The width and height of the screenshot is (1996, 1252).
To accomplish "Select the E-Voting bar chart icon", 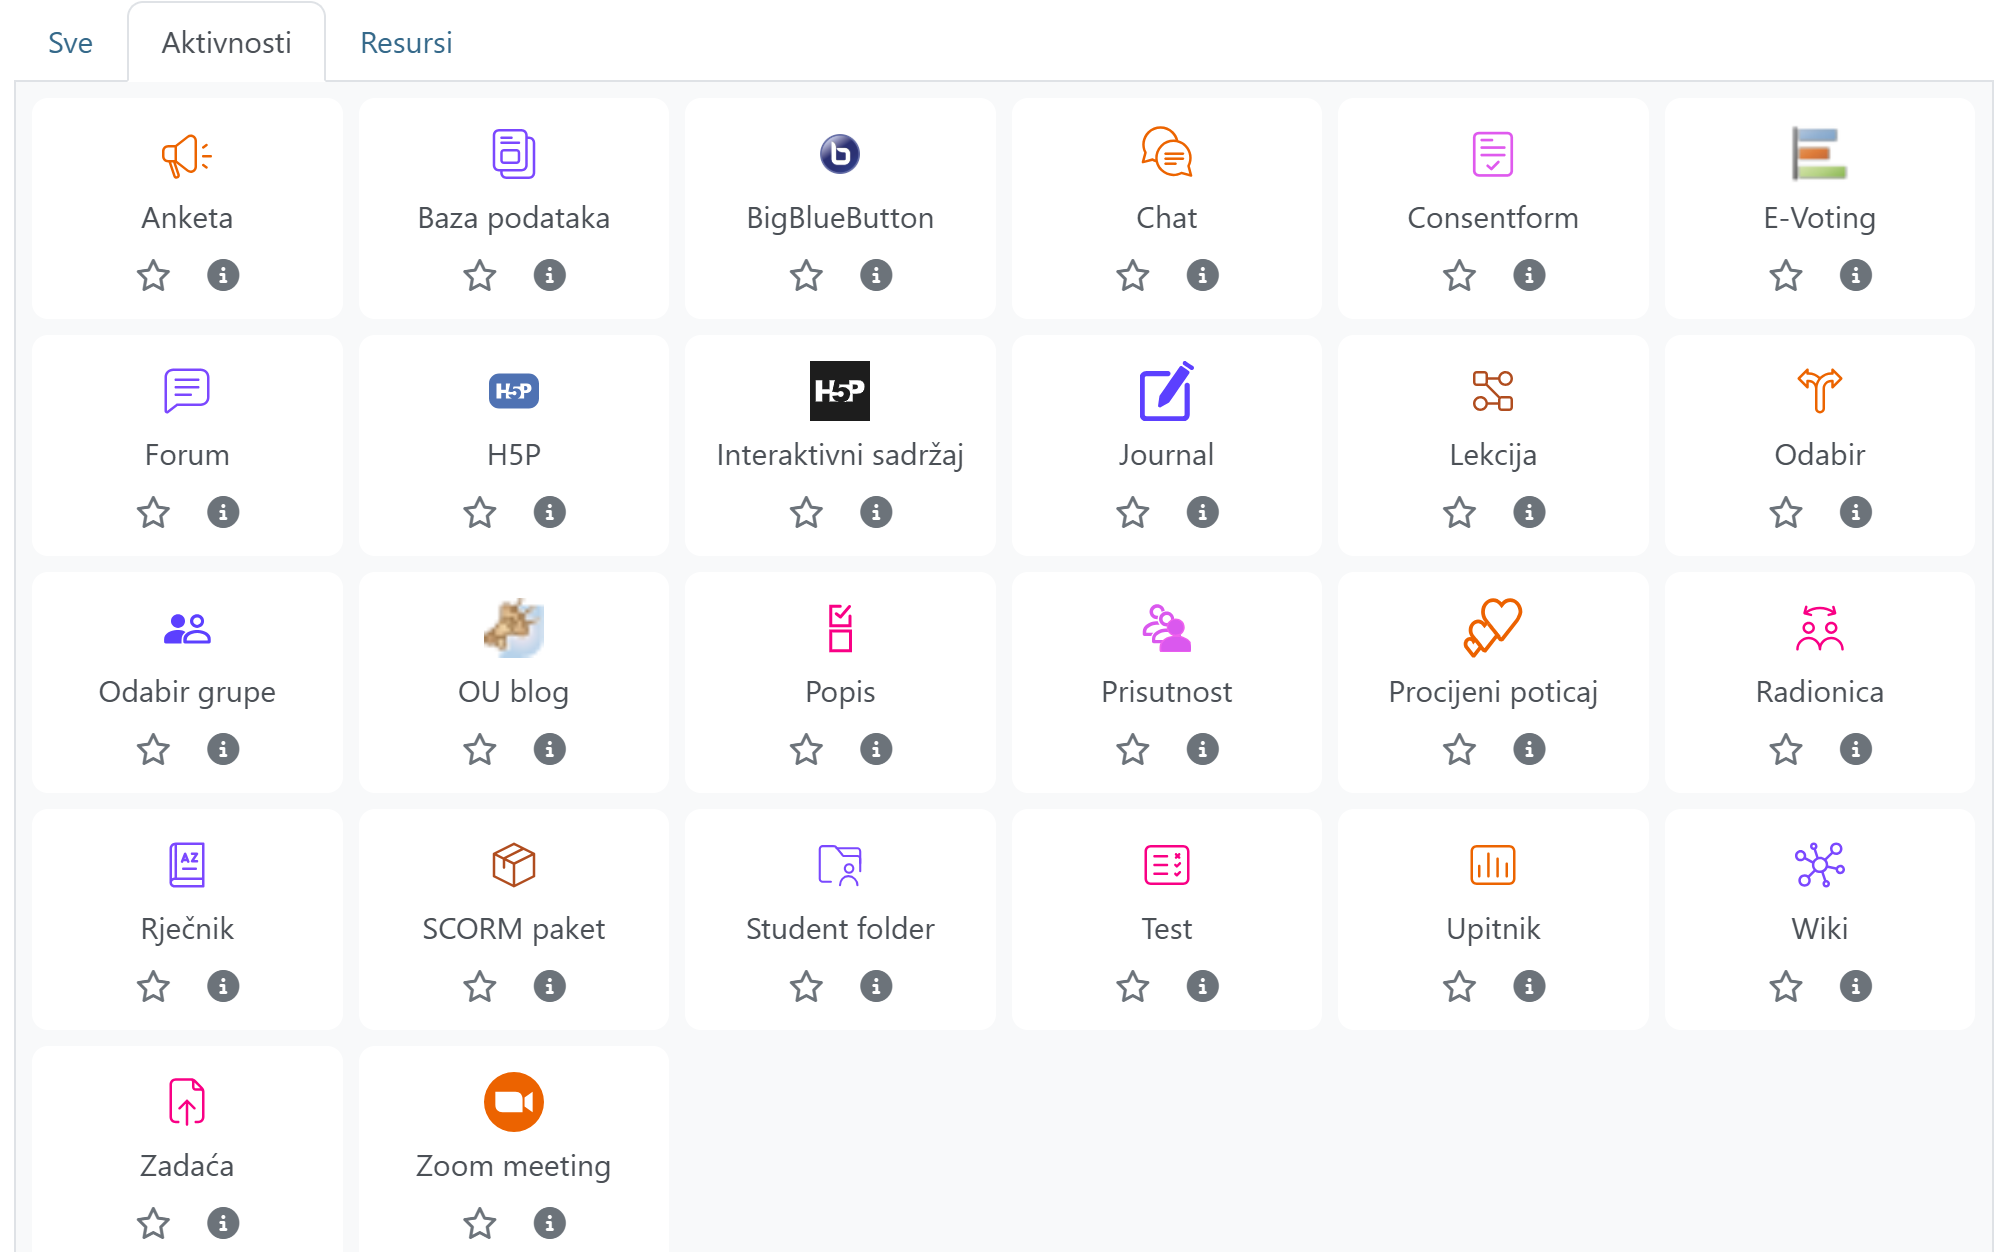I will click(1819, 154).
